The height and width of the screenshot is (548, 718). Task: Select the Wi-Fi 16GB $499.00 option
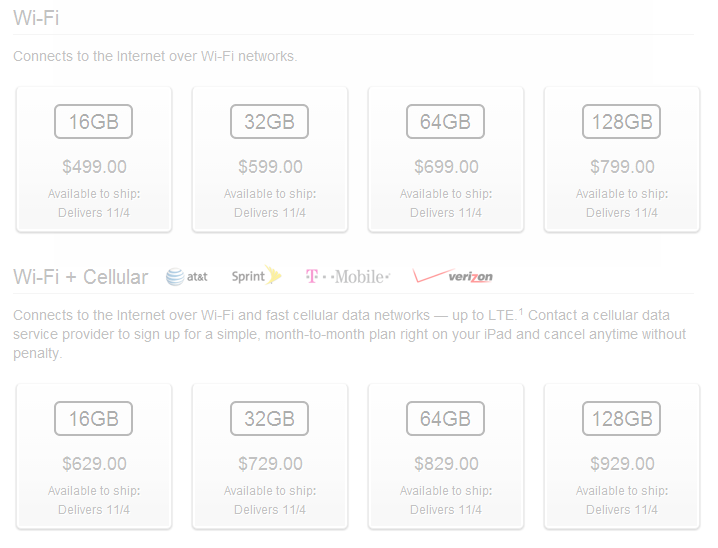click(94, 159)
